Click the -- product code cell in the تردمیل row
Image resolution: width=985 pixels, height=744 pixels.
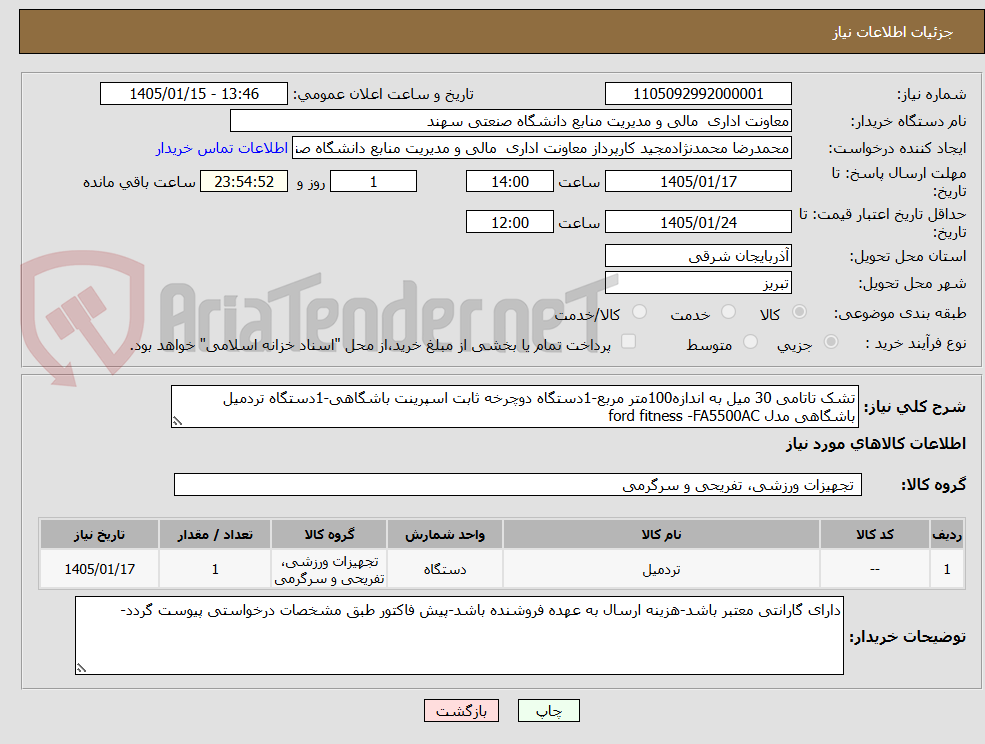click(874, 569)
